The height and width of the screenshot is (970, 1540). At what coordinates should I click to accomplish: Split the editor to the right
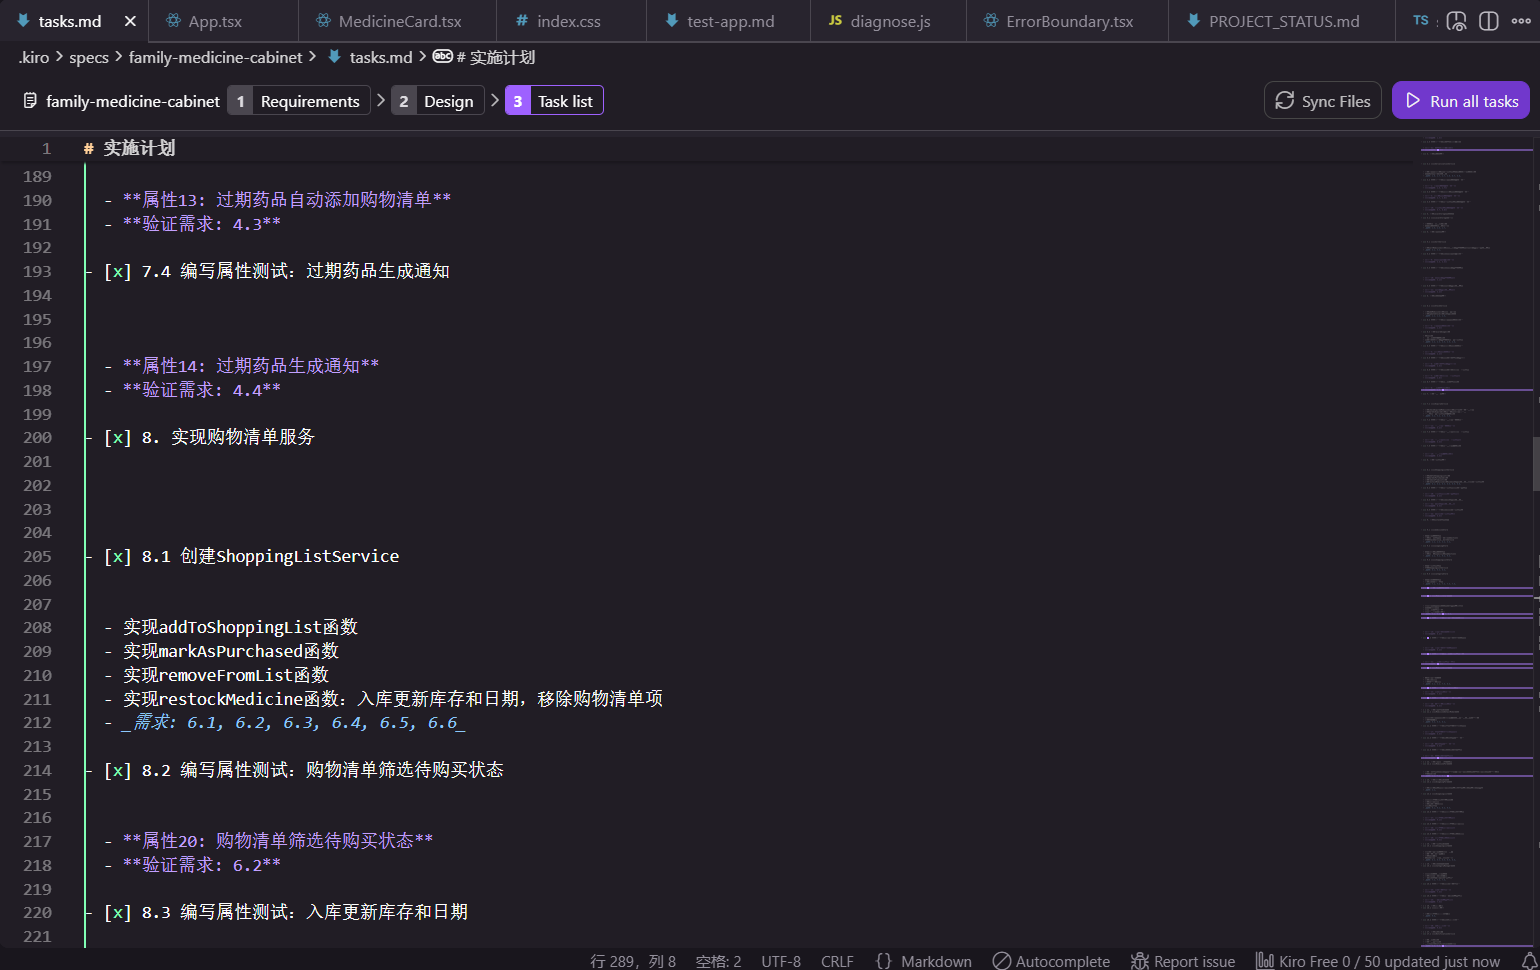(1489, 21)
